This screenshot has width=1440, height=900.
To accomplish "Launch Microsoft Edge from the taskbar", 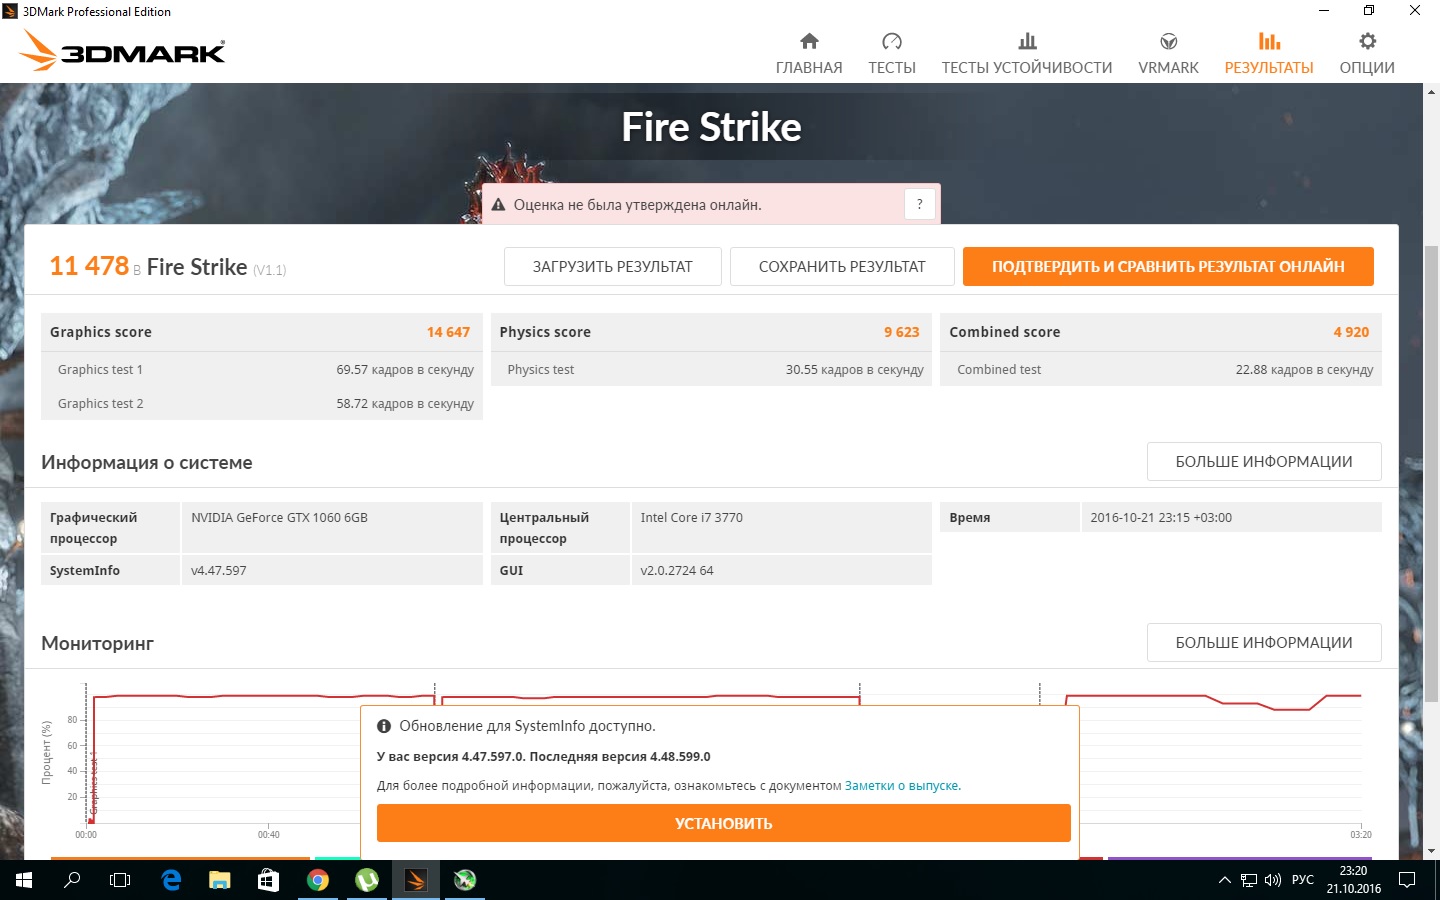I will pos(171,880).
